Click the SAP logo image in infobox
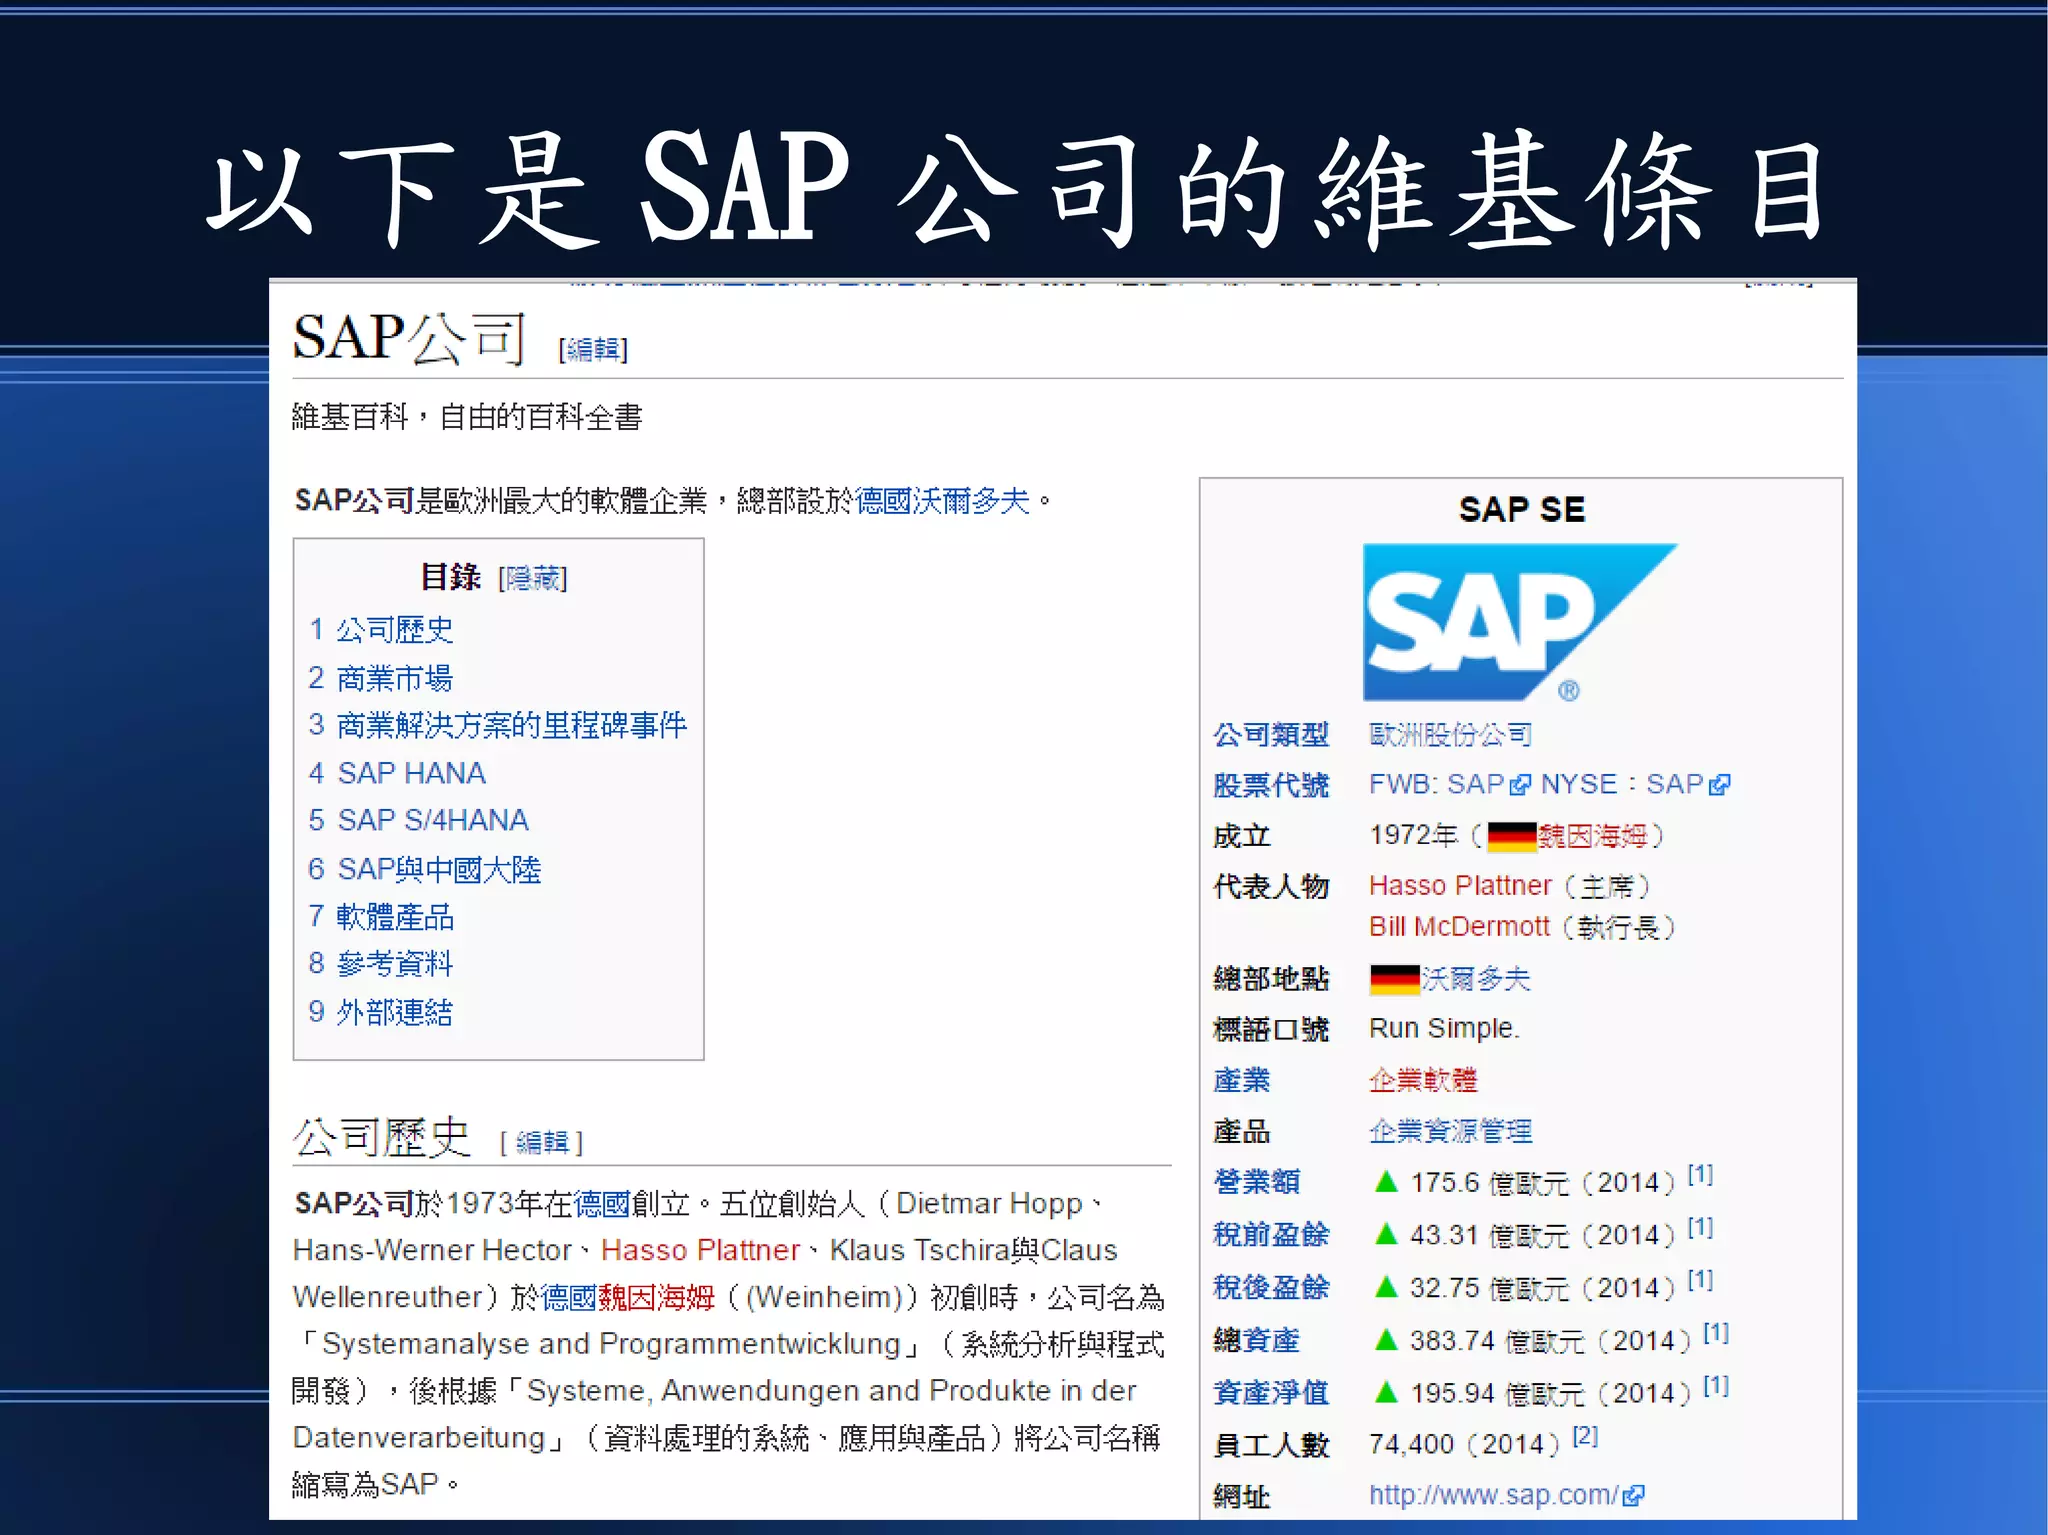This screenshot has width=2048, height=1535. (1520, 622)
